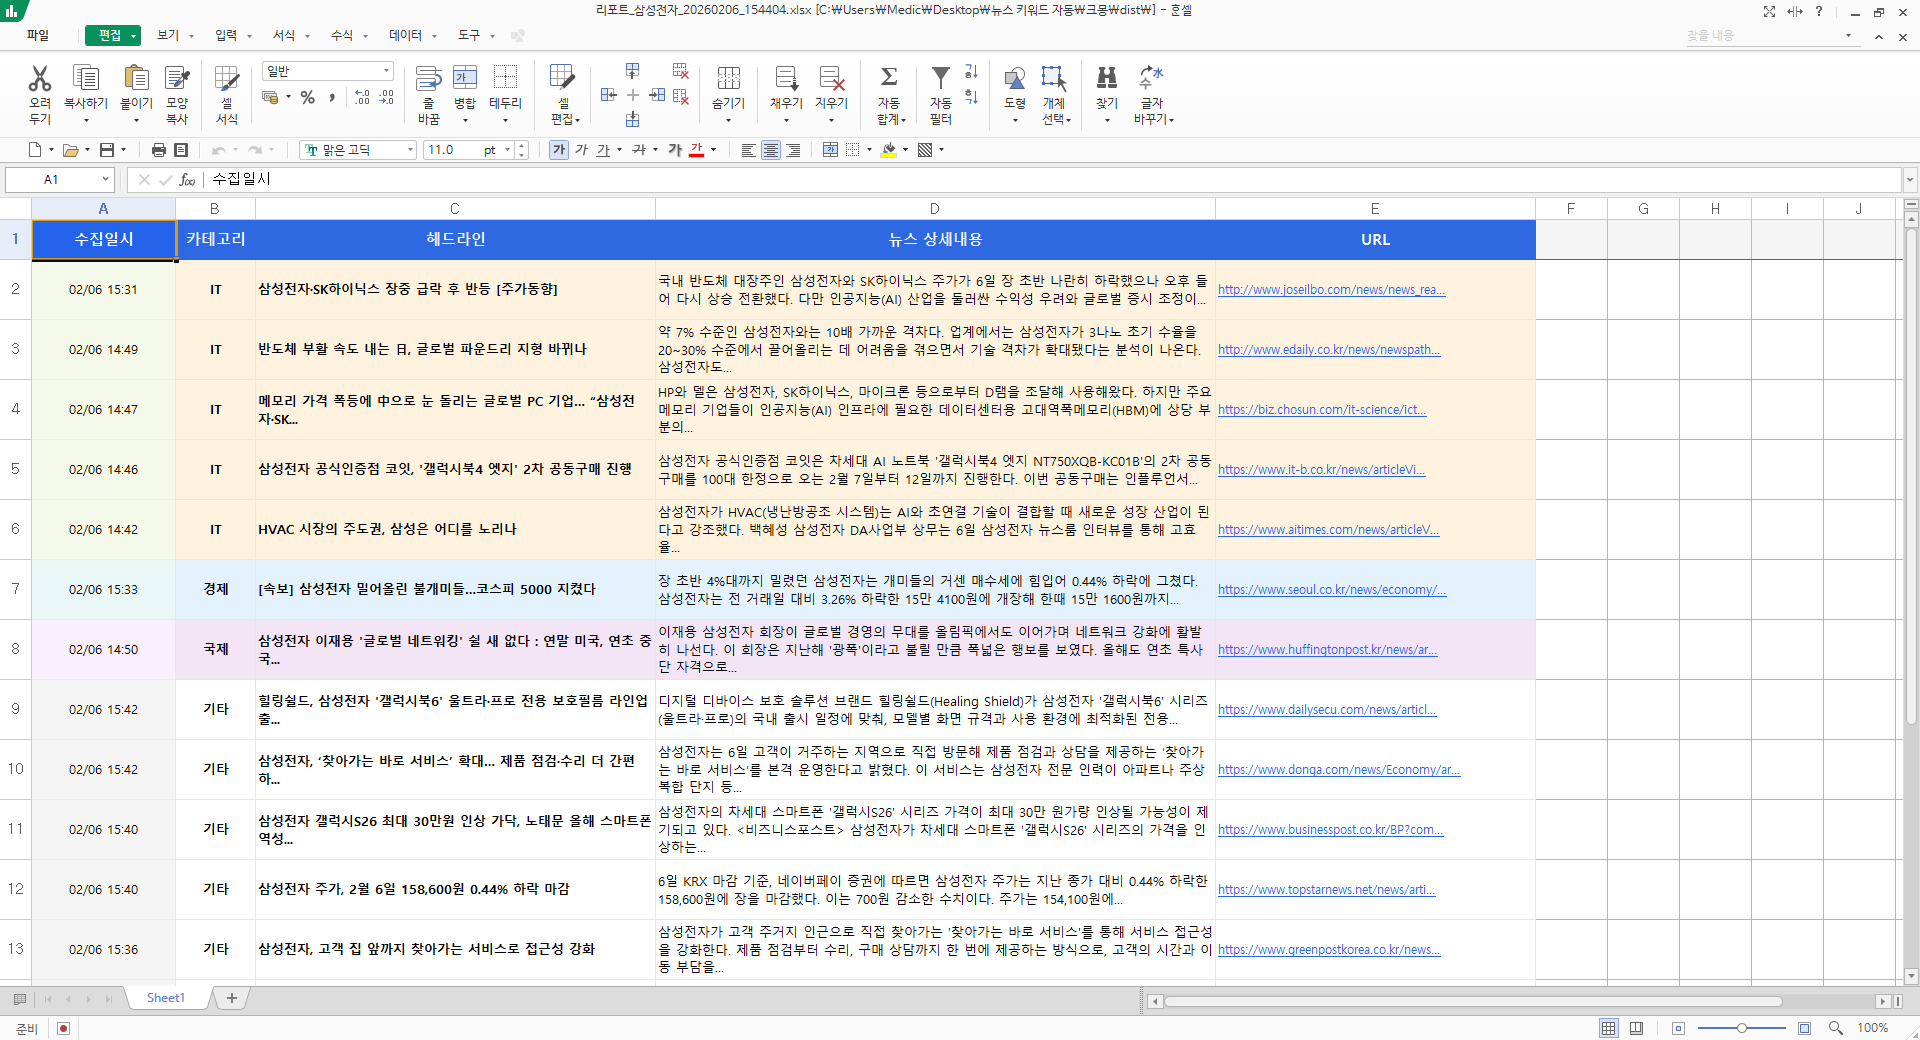
Task: Switch to normal grid view in status bar
Action: point(1609,1028)
